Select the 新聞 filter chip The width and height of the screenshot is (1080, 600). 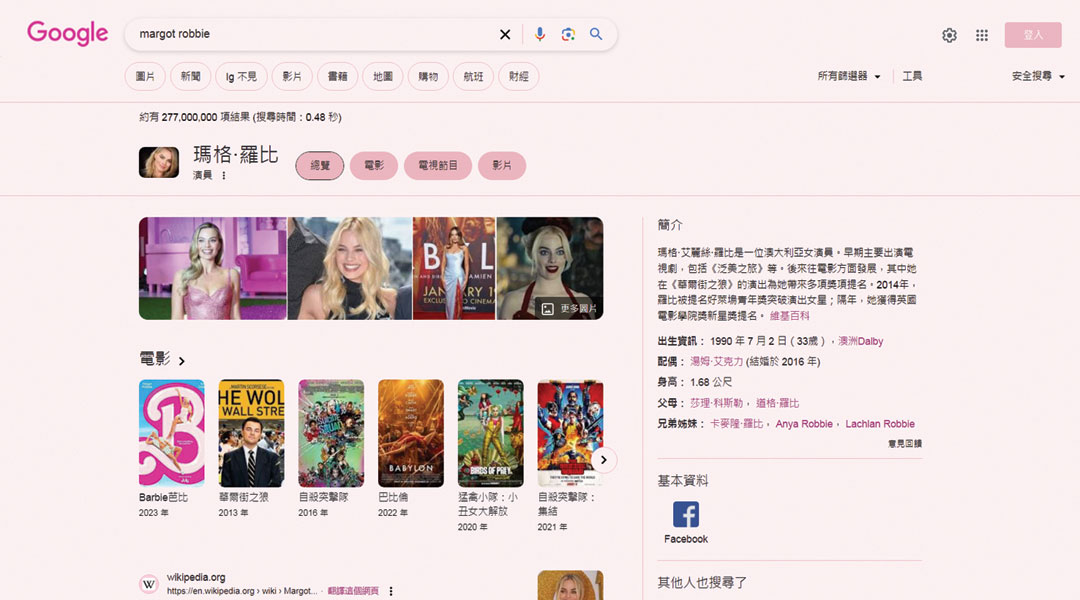coord(190,76)
